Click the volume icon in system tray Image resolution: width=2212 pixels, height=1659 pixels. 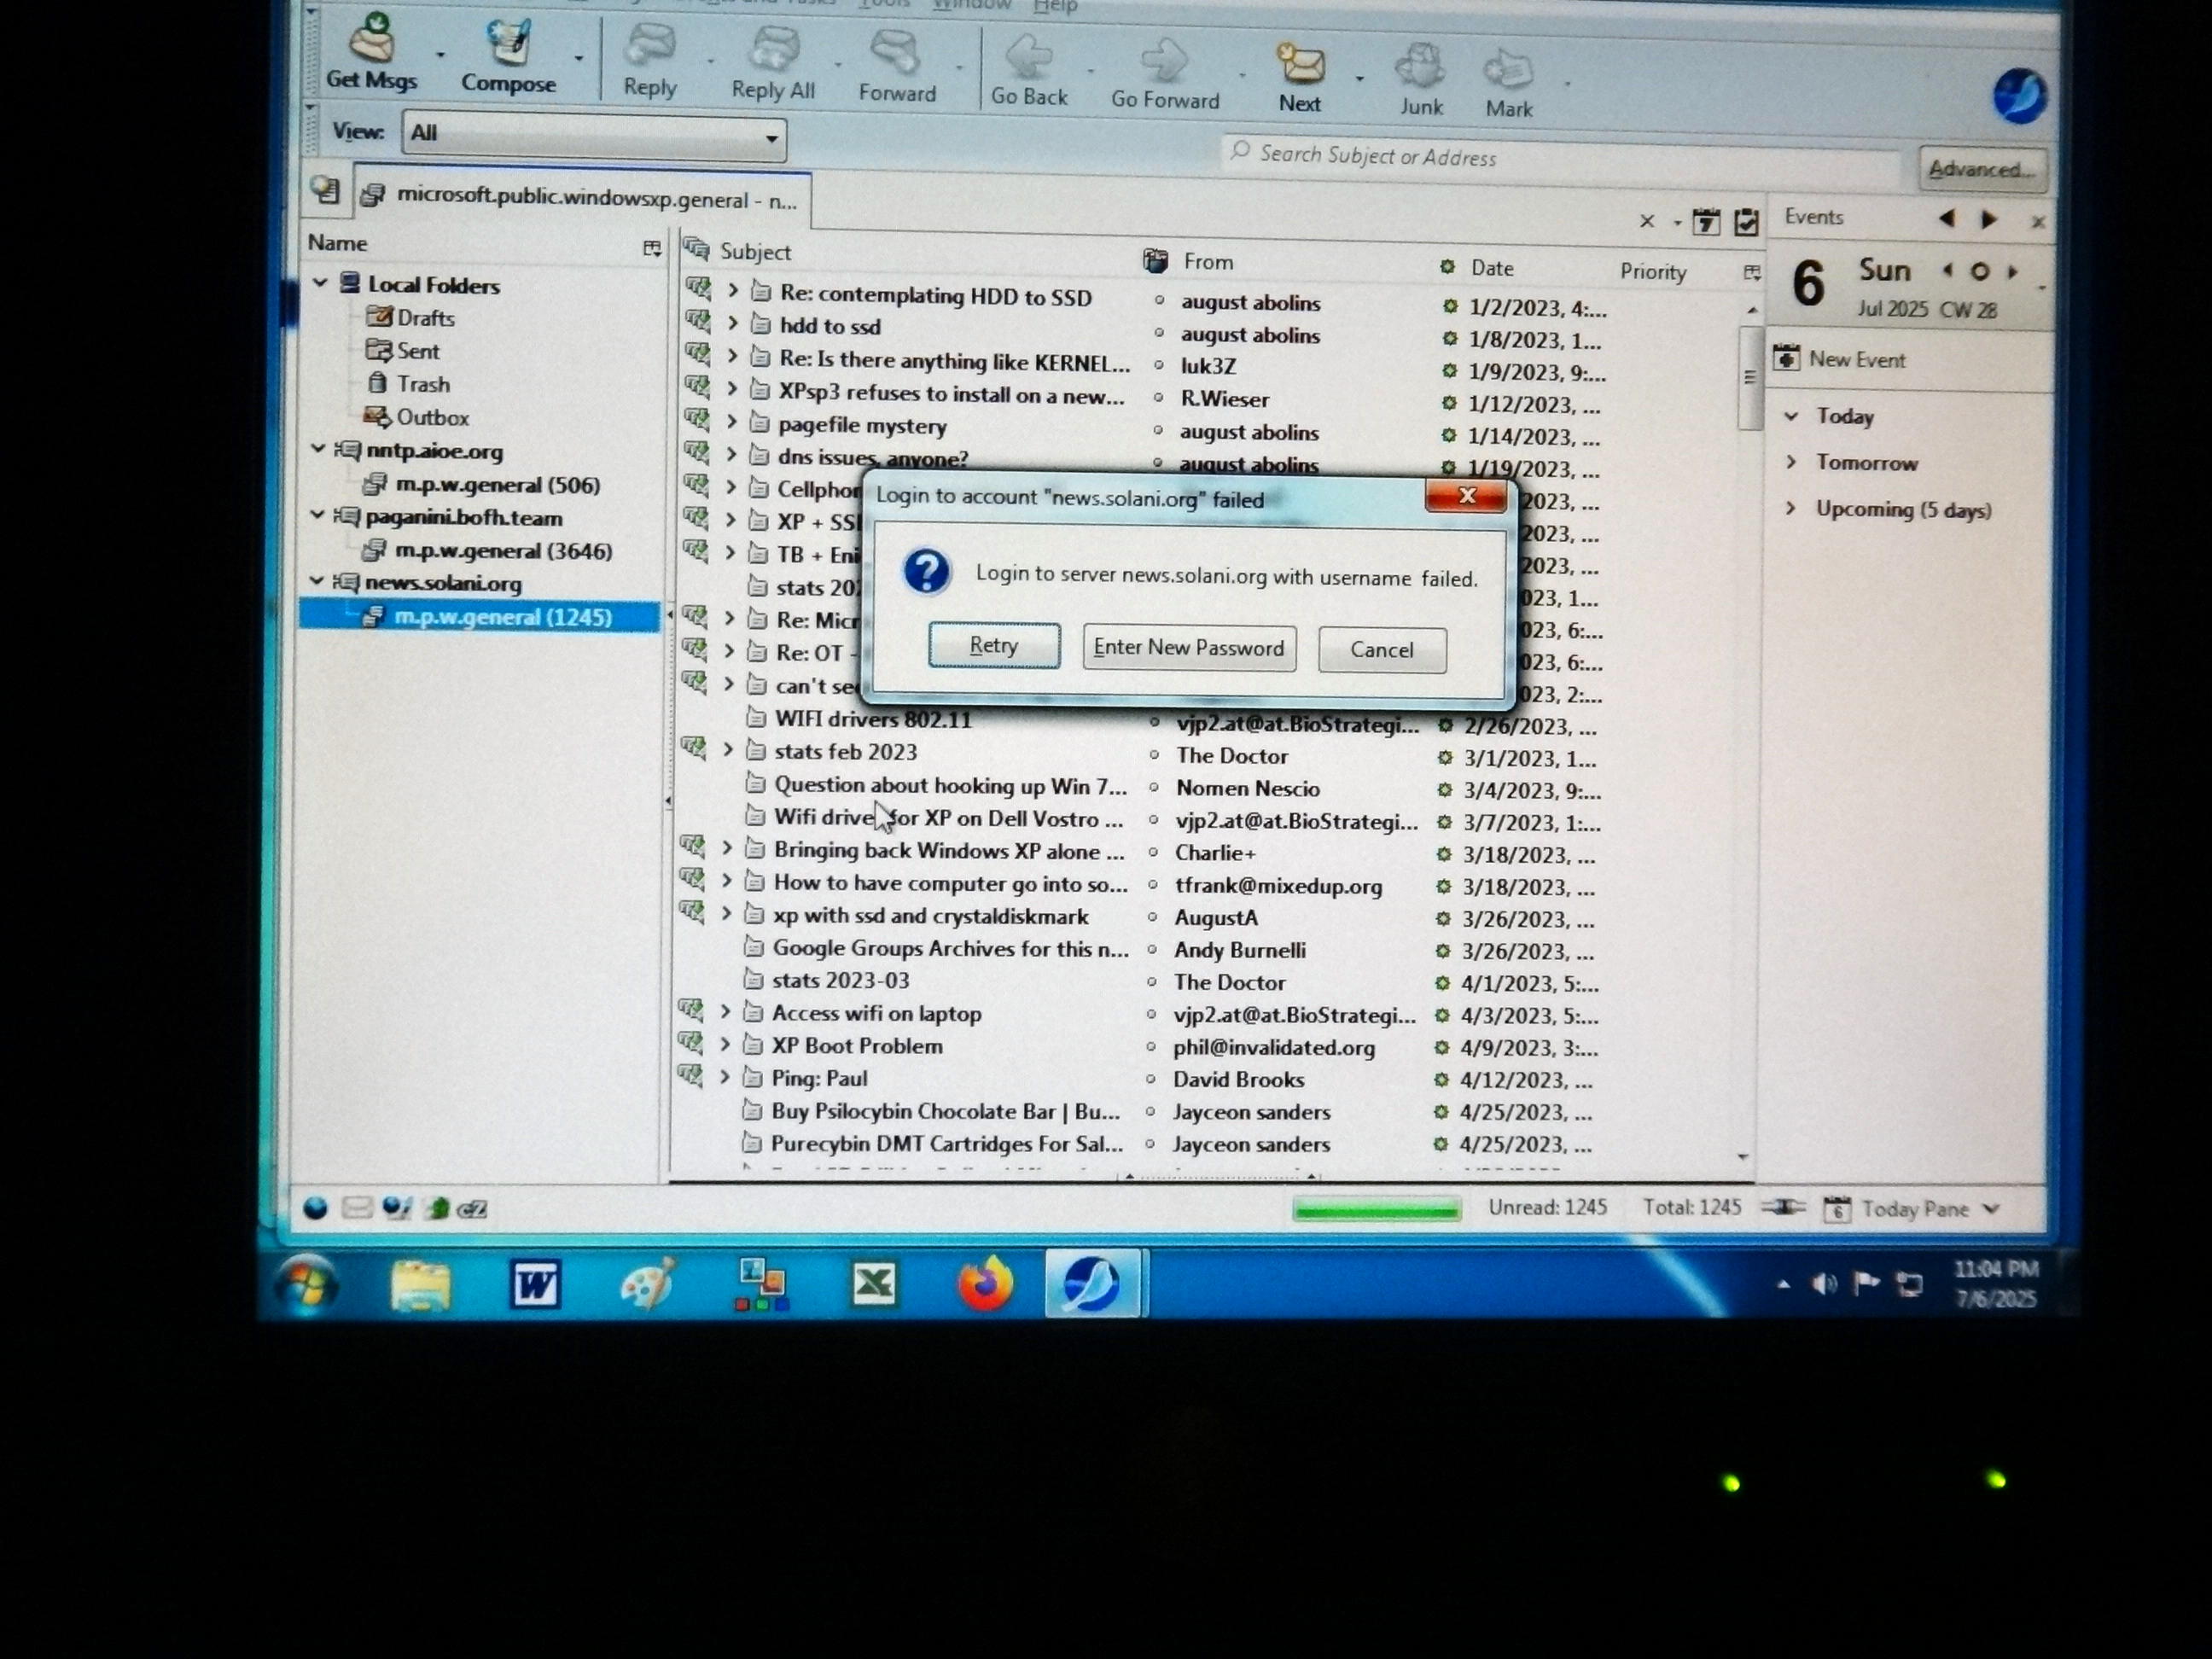tap(1824, 1284)
